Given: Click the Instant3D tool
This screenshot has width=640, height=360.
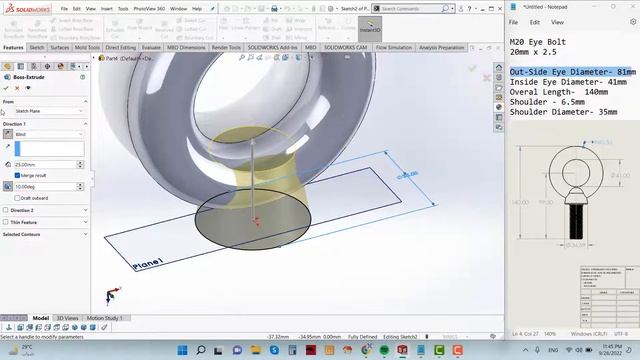Looking at the screenshot, I should click(370, 29).
